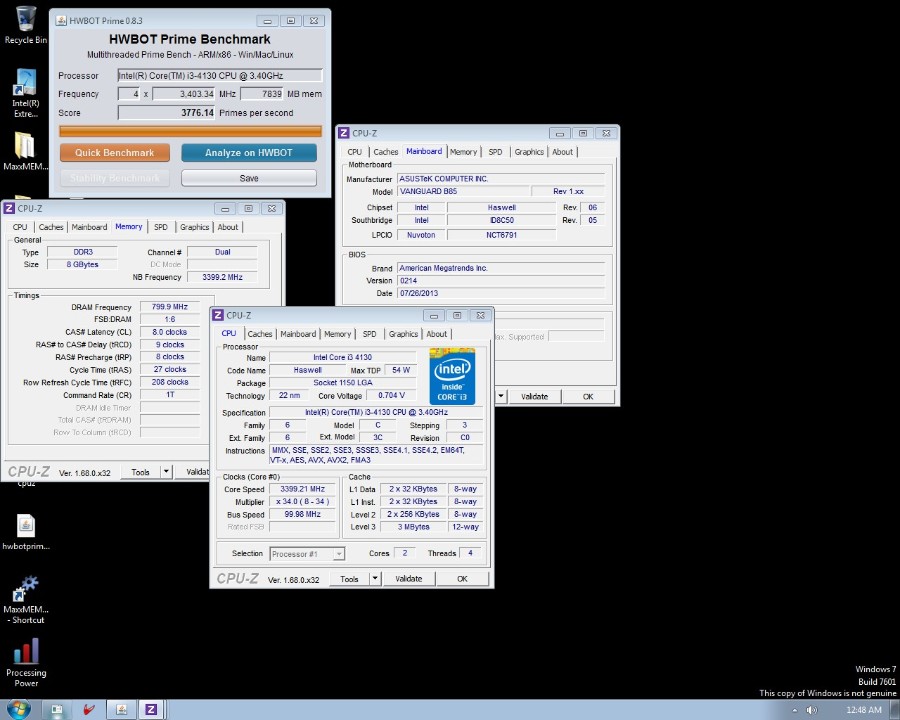Click OK in CPU-Z Mainboard window

pyautogui.click(x=588, y=396)
